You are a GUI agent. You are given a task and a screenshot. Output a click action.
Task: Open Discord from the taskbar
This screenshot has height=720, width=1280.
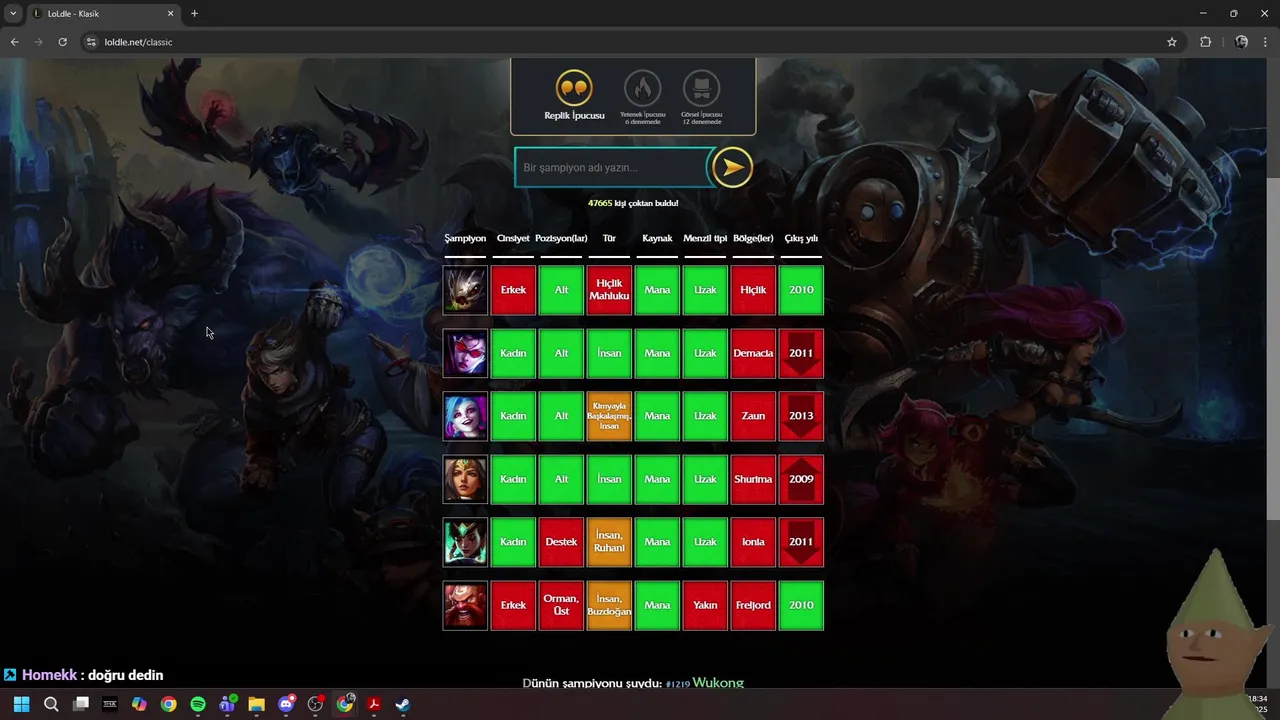click(x=286, y=704)
